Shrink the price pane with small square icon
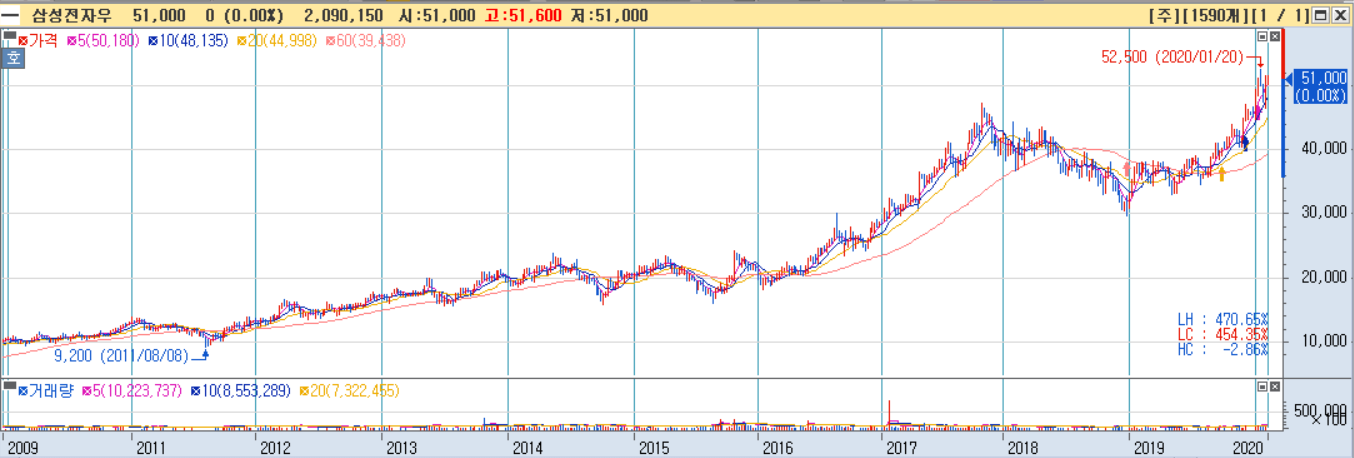This screenshot has width=1354, height=458. pos(1262,36)
